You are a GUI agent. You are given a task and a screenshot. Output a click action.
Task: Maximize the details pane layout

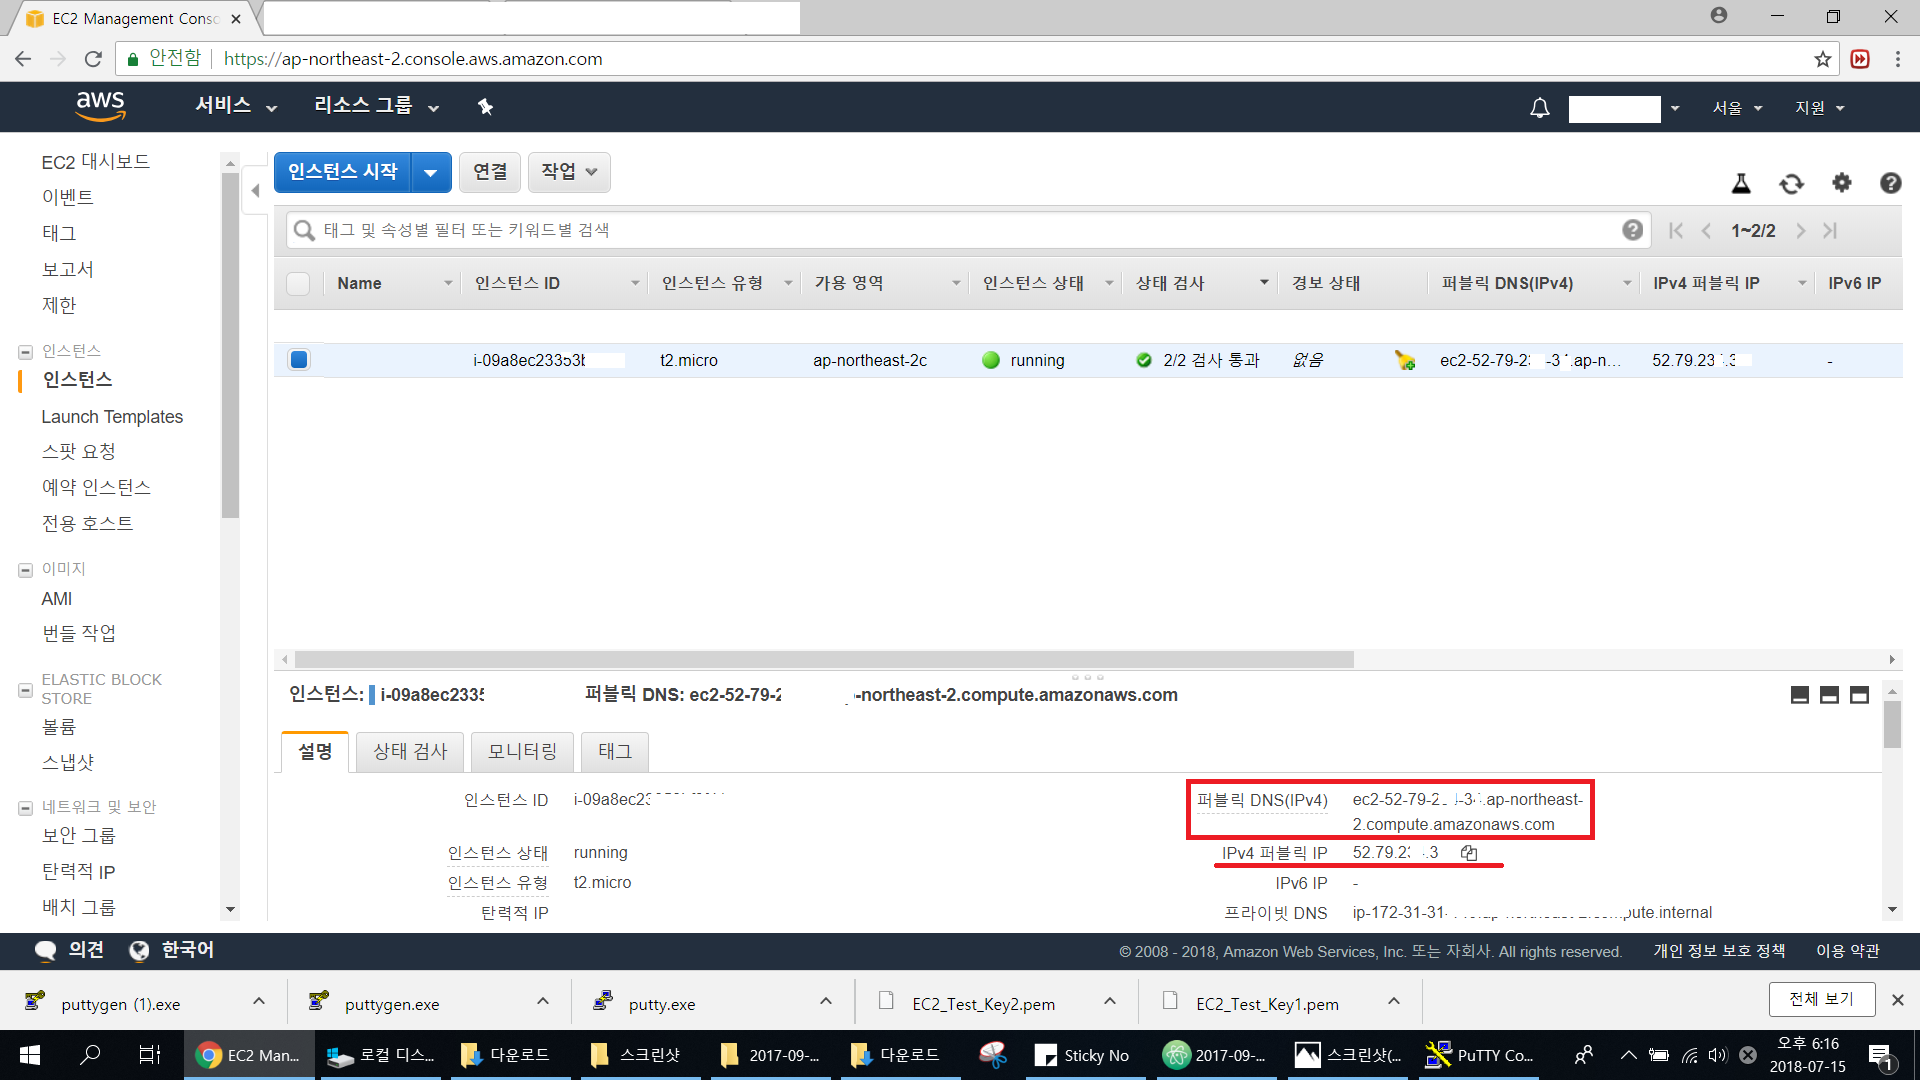(x=1860, y=695)
